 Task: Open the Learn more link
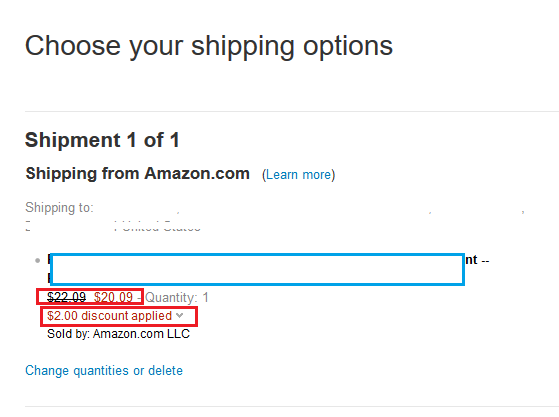299,175
